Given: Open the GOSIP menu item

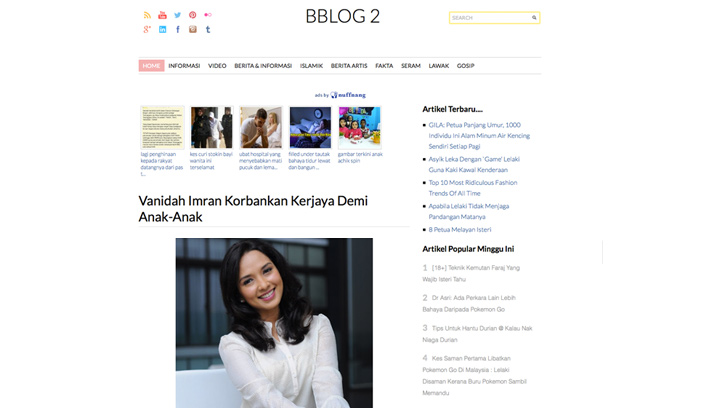Looking at the screenshot, I should (x=465, y=66).
